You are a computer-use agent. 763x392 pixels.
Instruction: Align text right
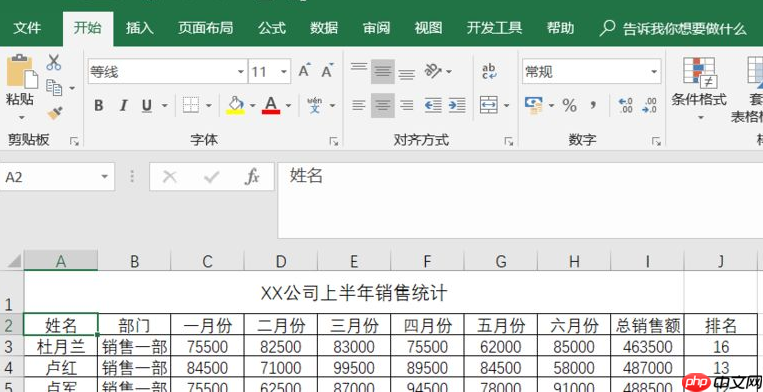pyautogui.click(x=407, y=105)
